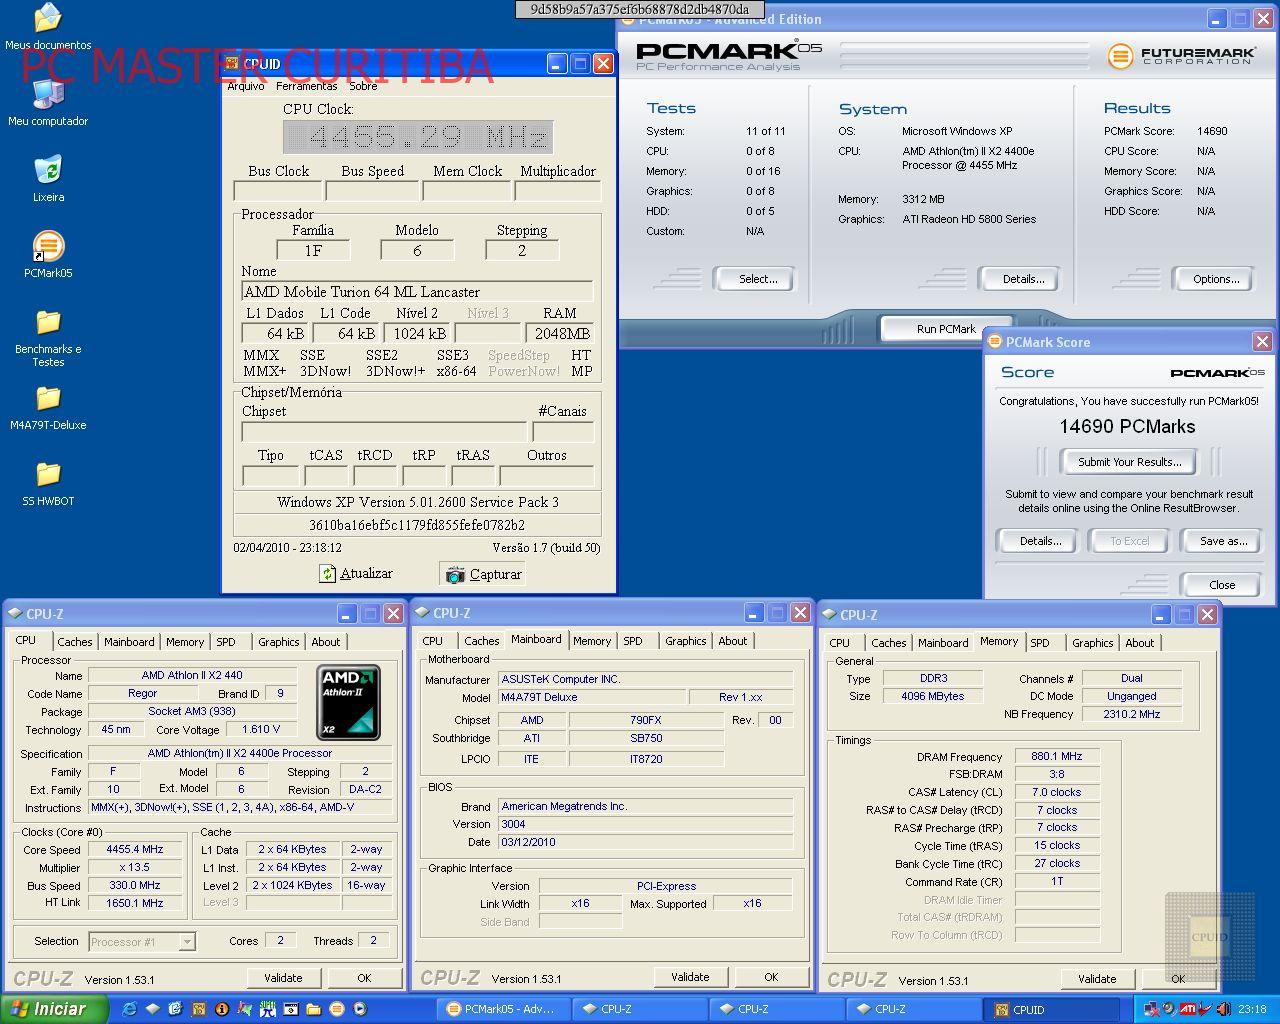Click NB Frequency 2310.2 MHz value
The height and width of the screenshot is (1024, 1280).
tap(1131, 714)
